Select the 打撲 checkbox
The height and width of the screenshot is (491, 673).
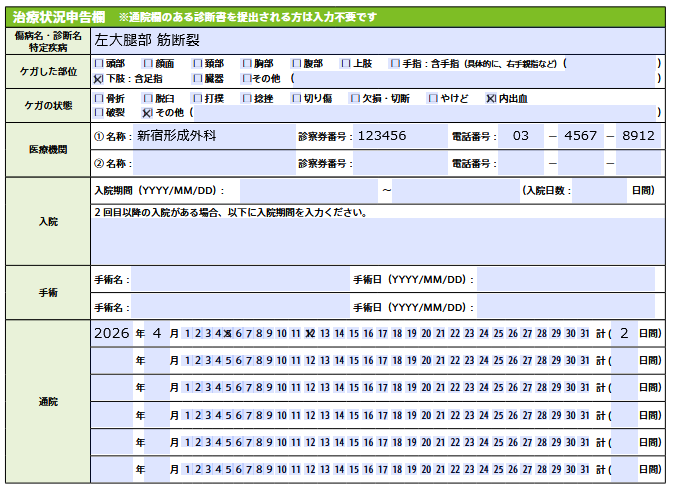tap(197, 98)
